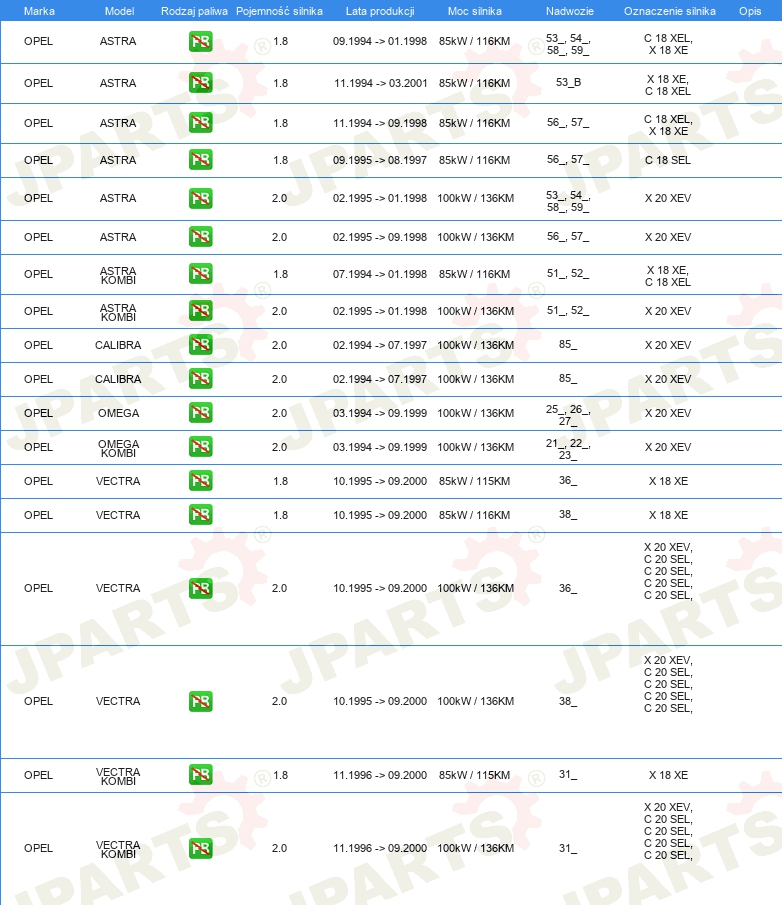Select the OPEL brand cell in the 53_B row
The image size is (782, 905).
click(x=38, y=83)
